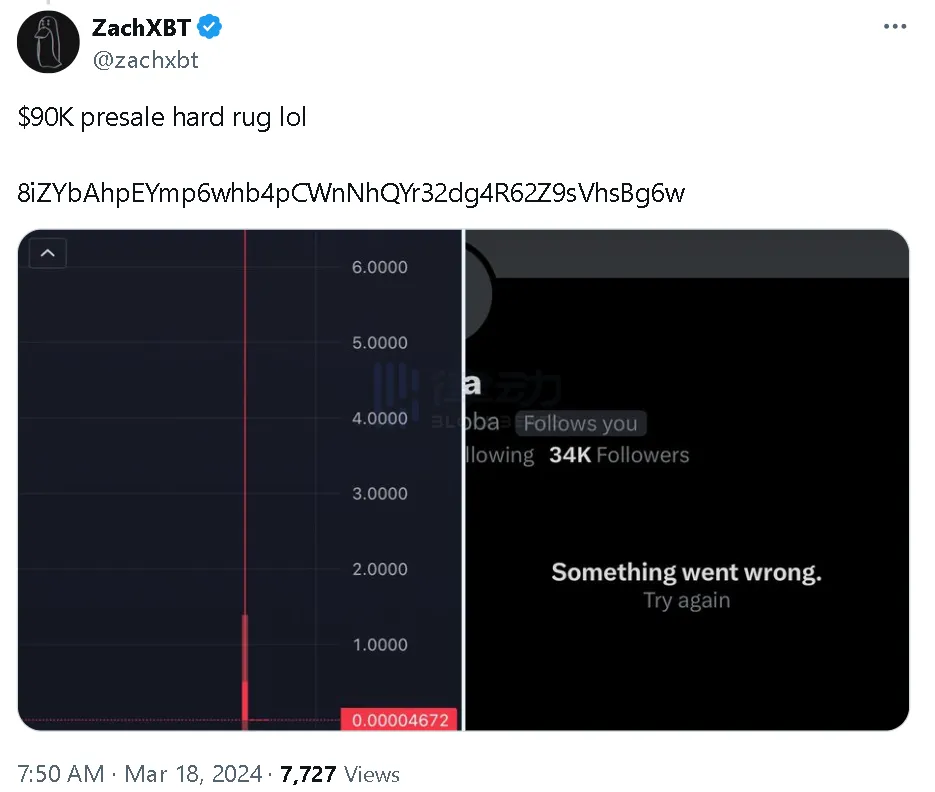Click the 6.0000 price axis label
This screenshot has height=792, width=935.
click(x=380, y=267)
